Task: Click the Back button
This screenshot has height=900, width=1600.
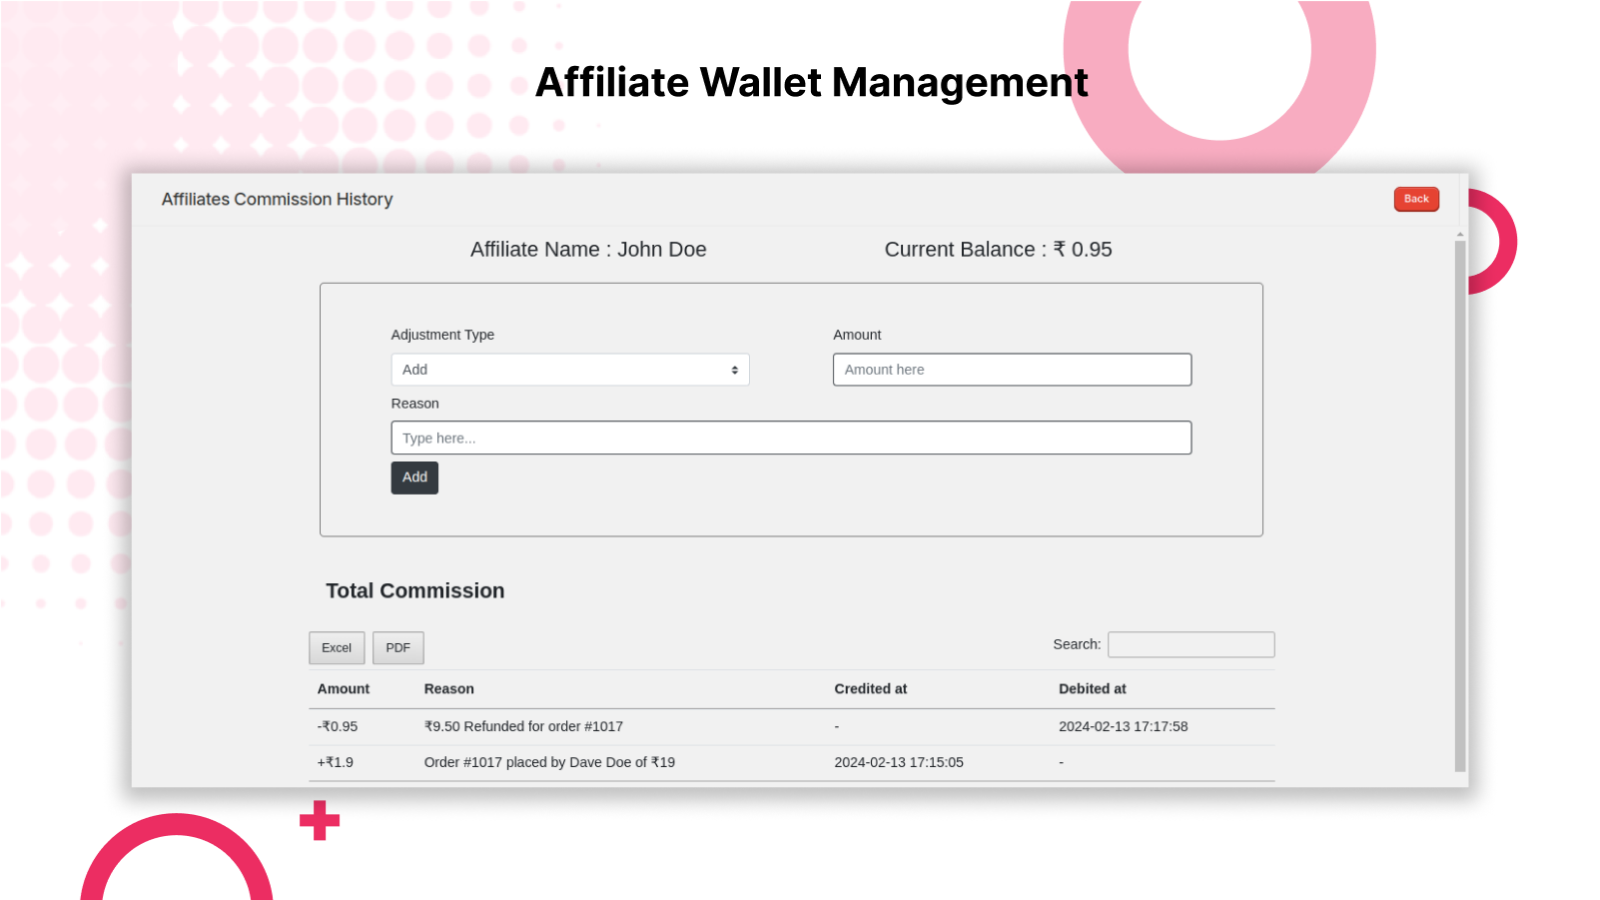Action: click(x=1415, y=199)
